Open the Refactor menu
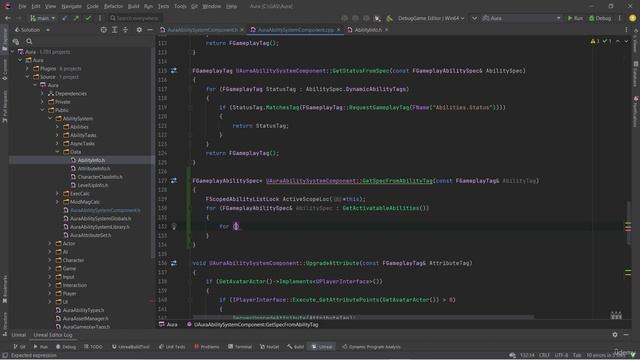Screen dimensions: 640x360 coord(113,7)
